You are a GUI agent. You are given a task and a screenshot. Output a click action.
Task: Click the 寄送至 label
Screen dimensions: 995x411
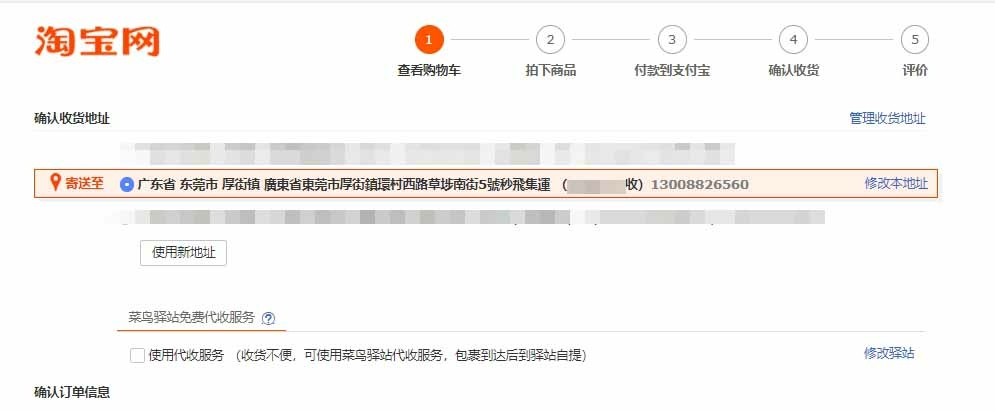(84, 184)
